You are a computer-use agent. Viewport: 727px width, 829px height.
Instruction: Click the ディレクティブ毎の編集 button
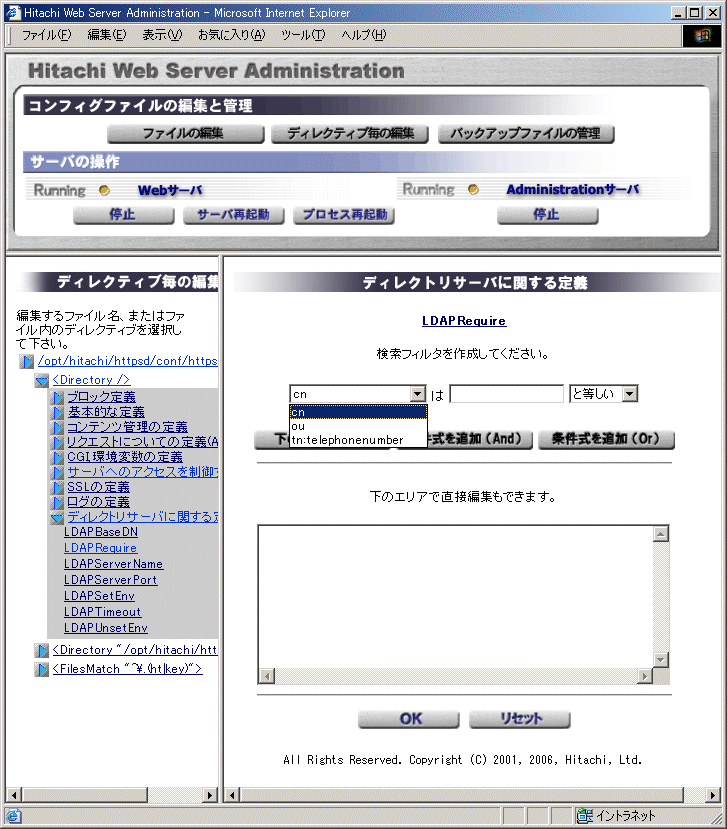[349, 134]
